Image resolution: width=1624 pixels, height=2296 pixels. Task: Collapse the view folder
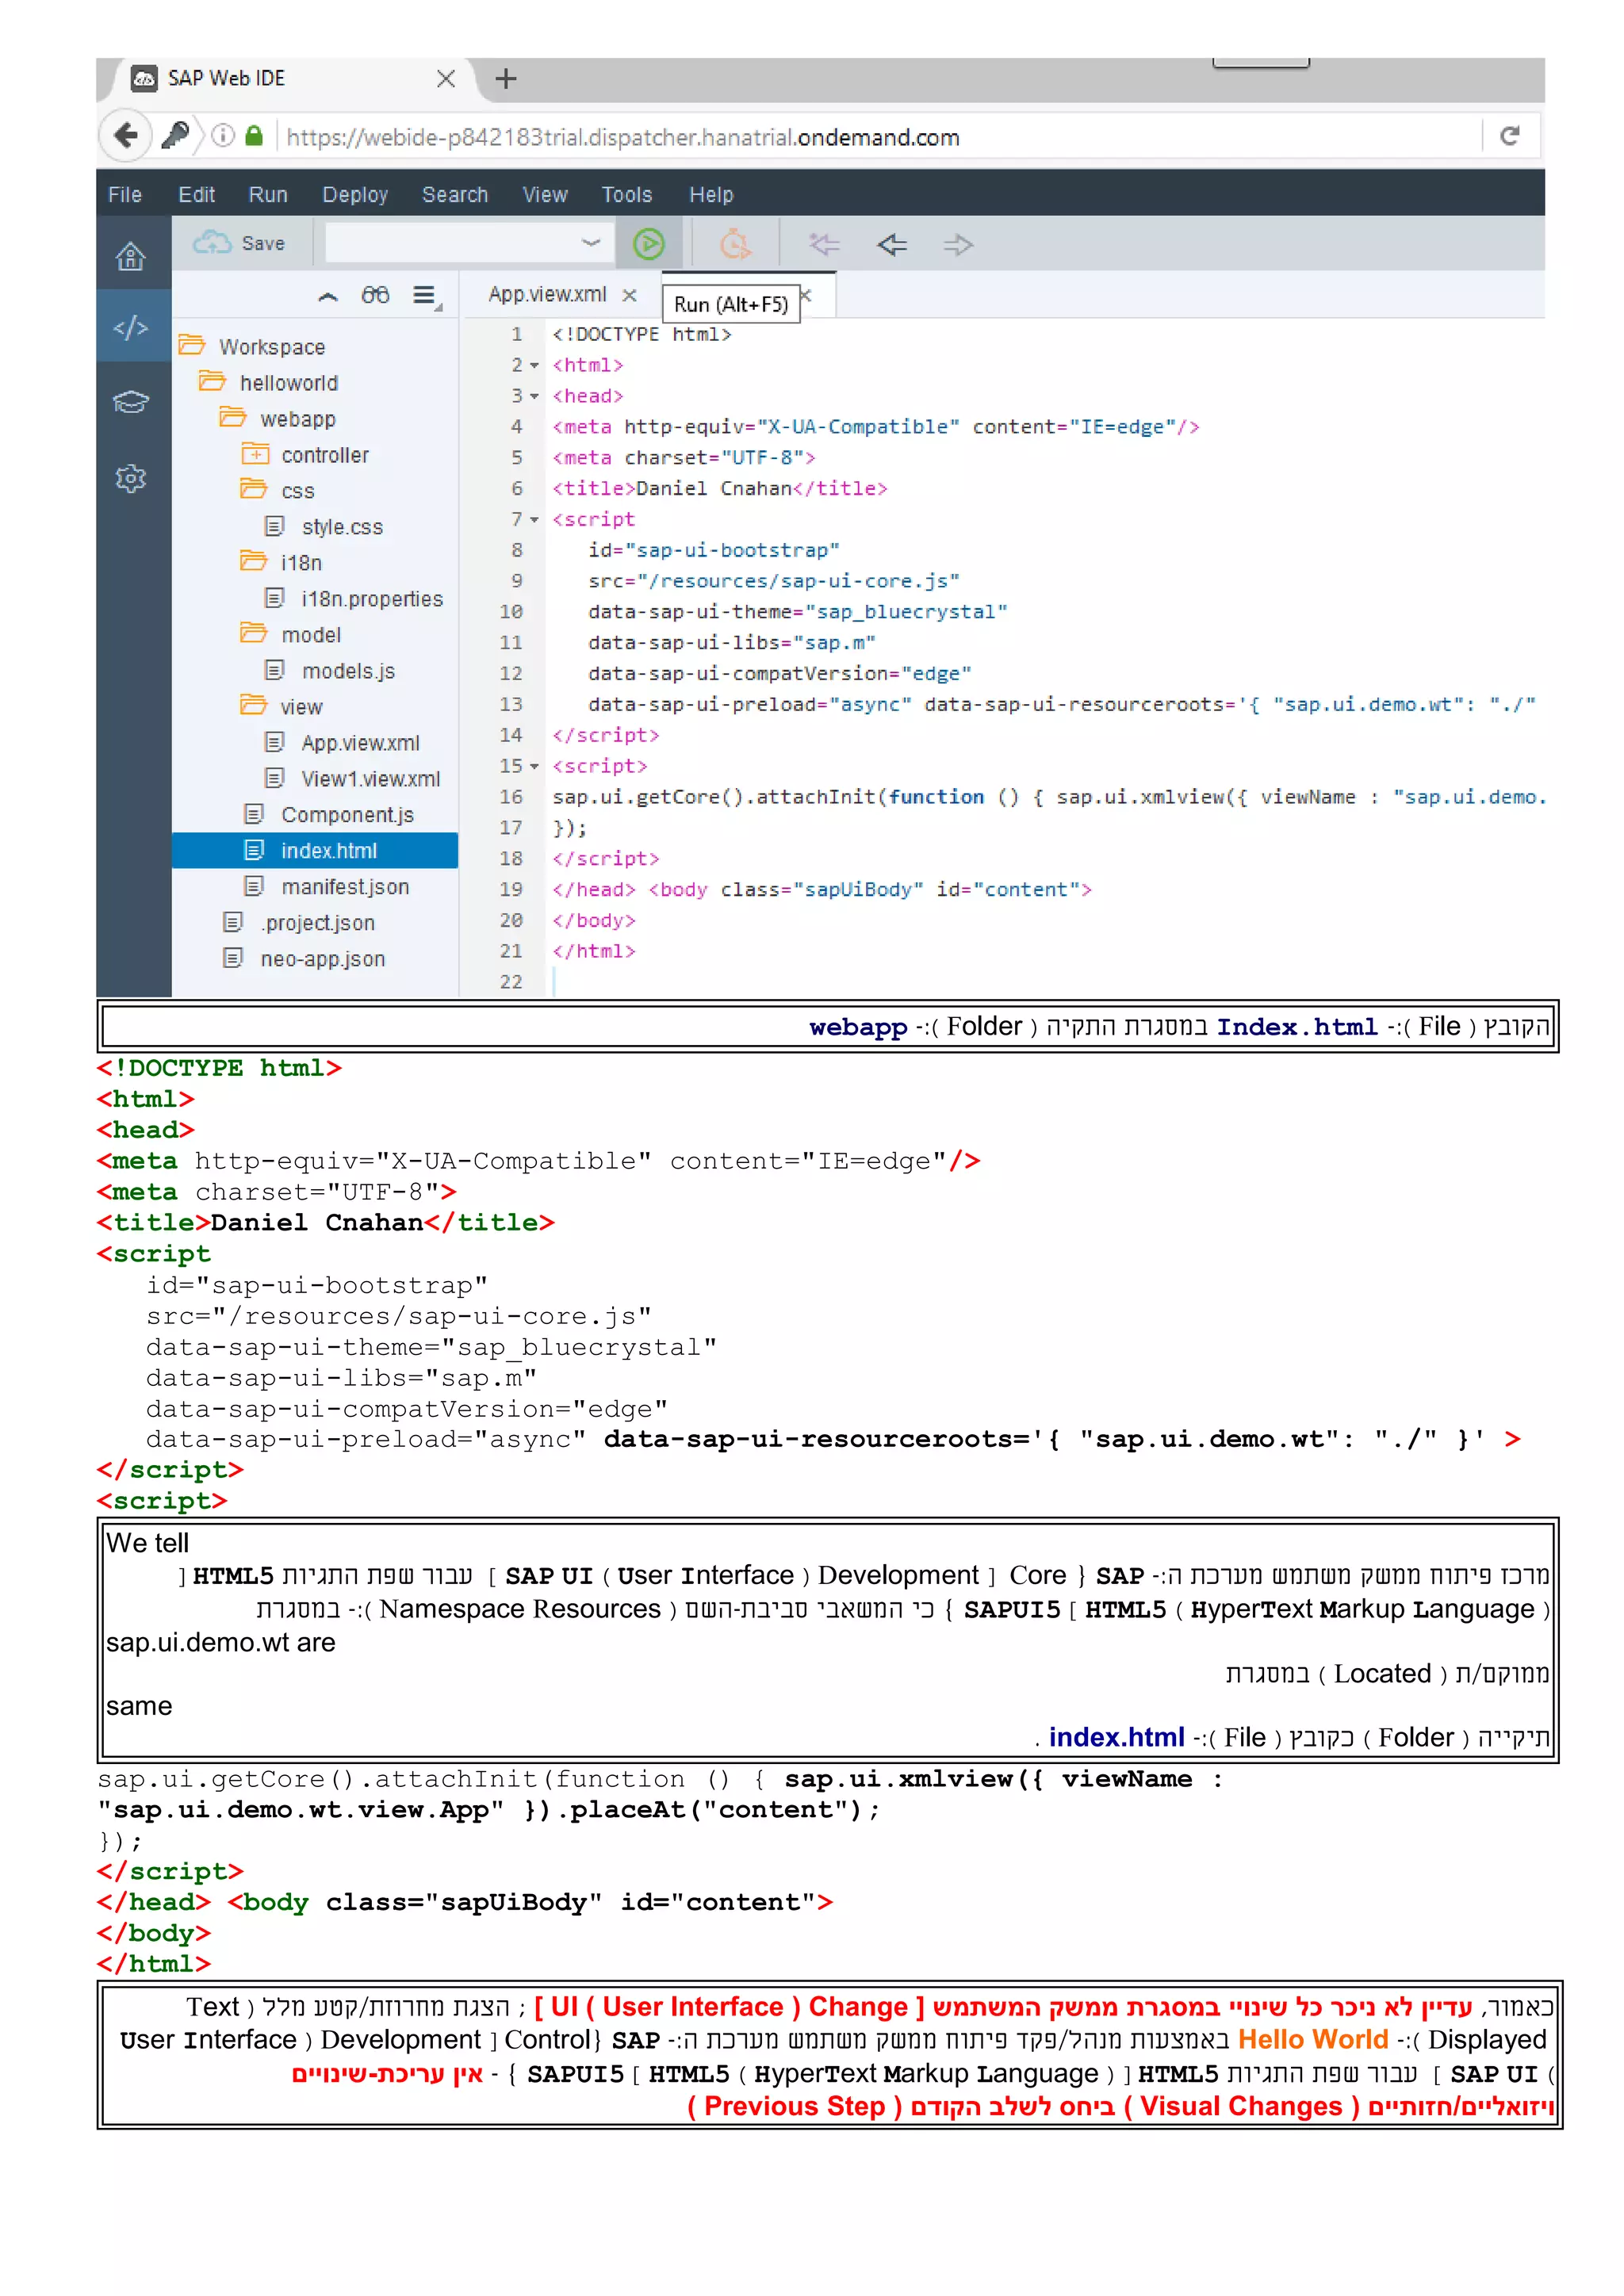[x=254, y=706]
